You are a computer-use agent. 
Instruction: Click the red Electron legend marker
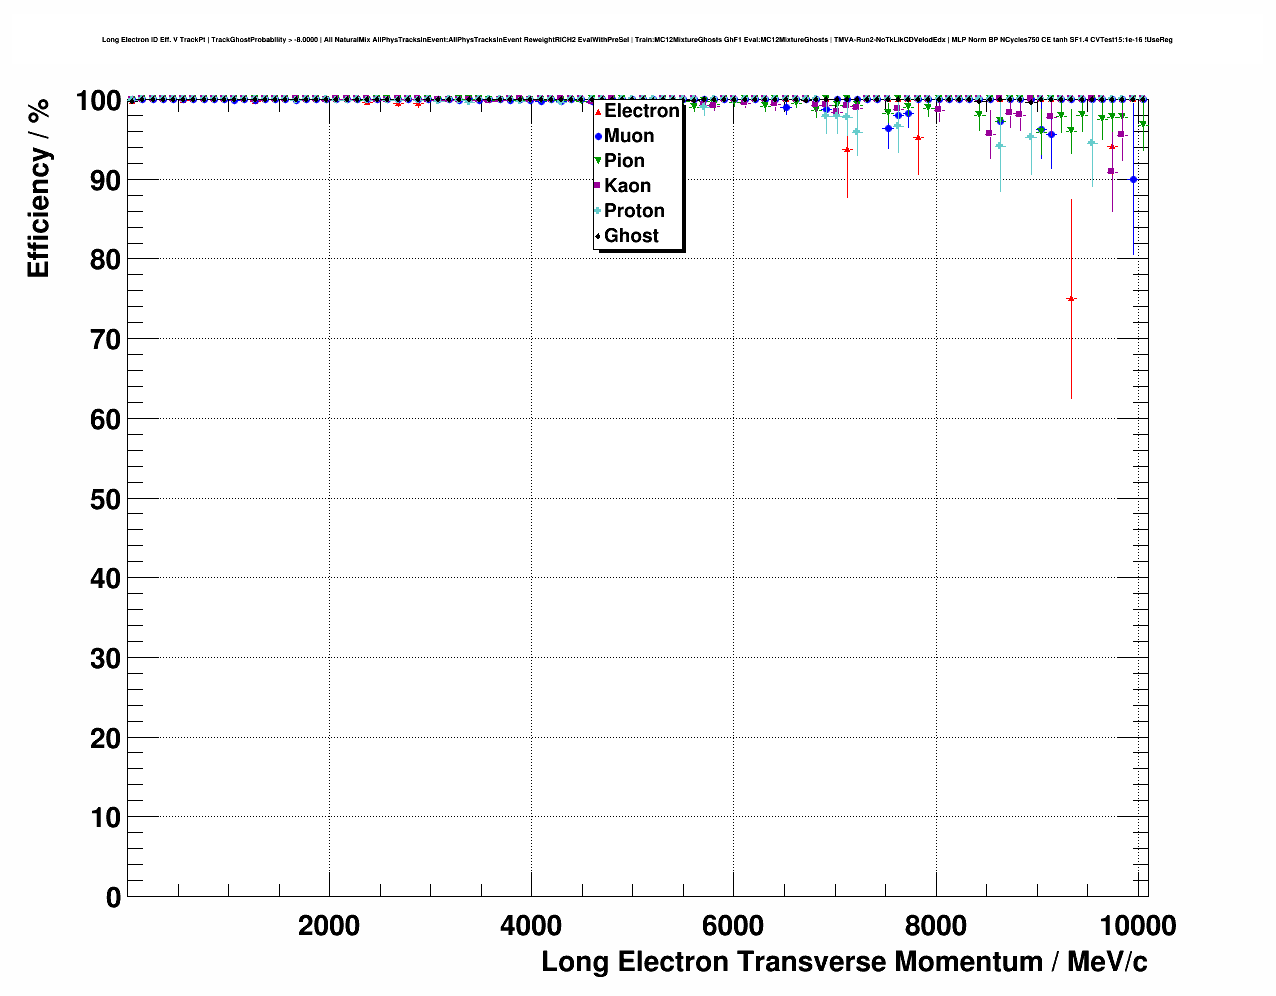click(598, 111)
